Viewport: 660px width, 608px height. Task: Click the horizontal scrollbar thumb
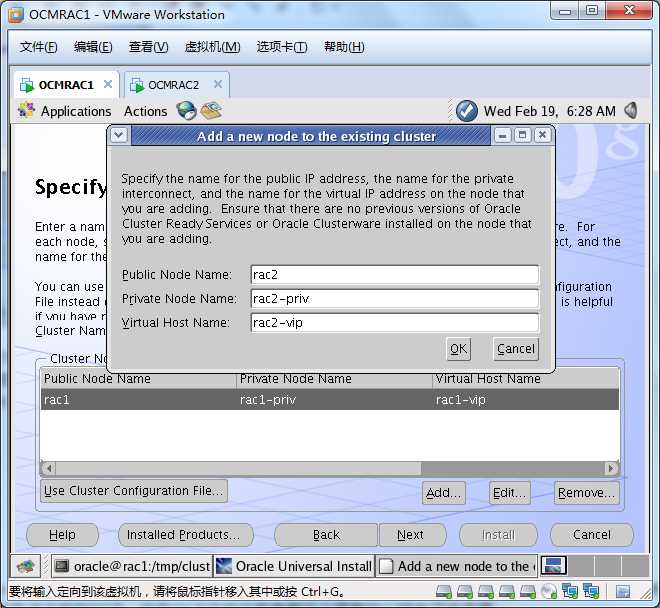point(238,468)
